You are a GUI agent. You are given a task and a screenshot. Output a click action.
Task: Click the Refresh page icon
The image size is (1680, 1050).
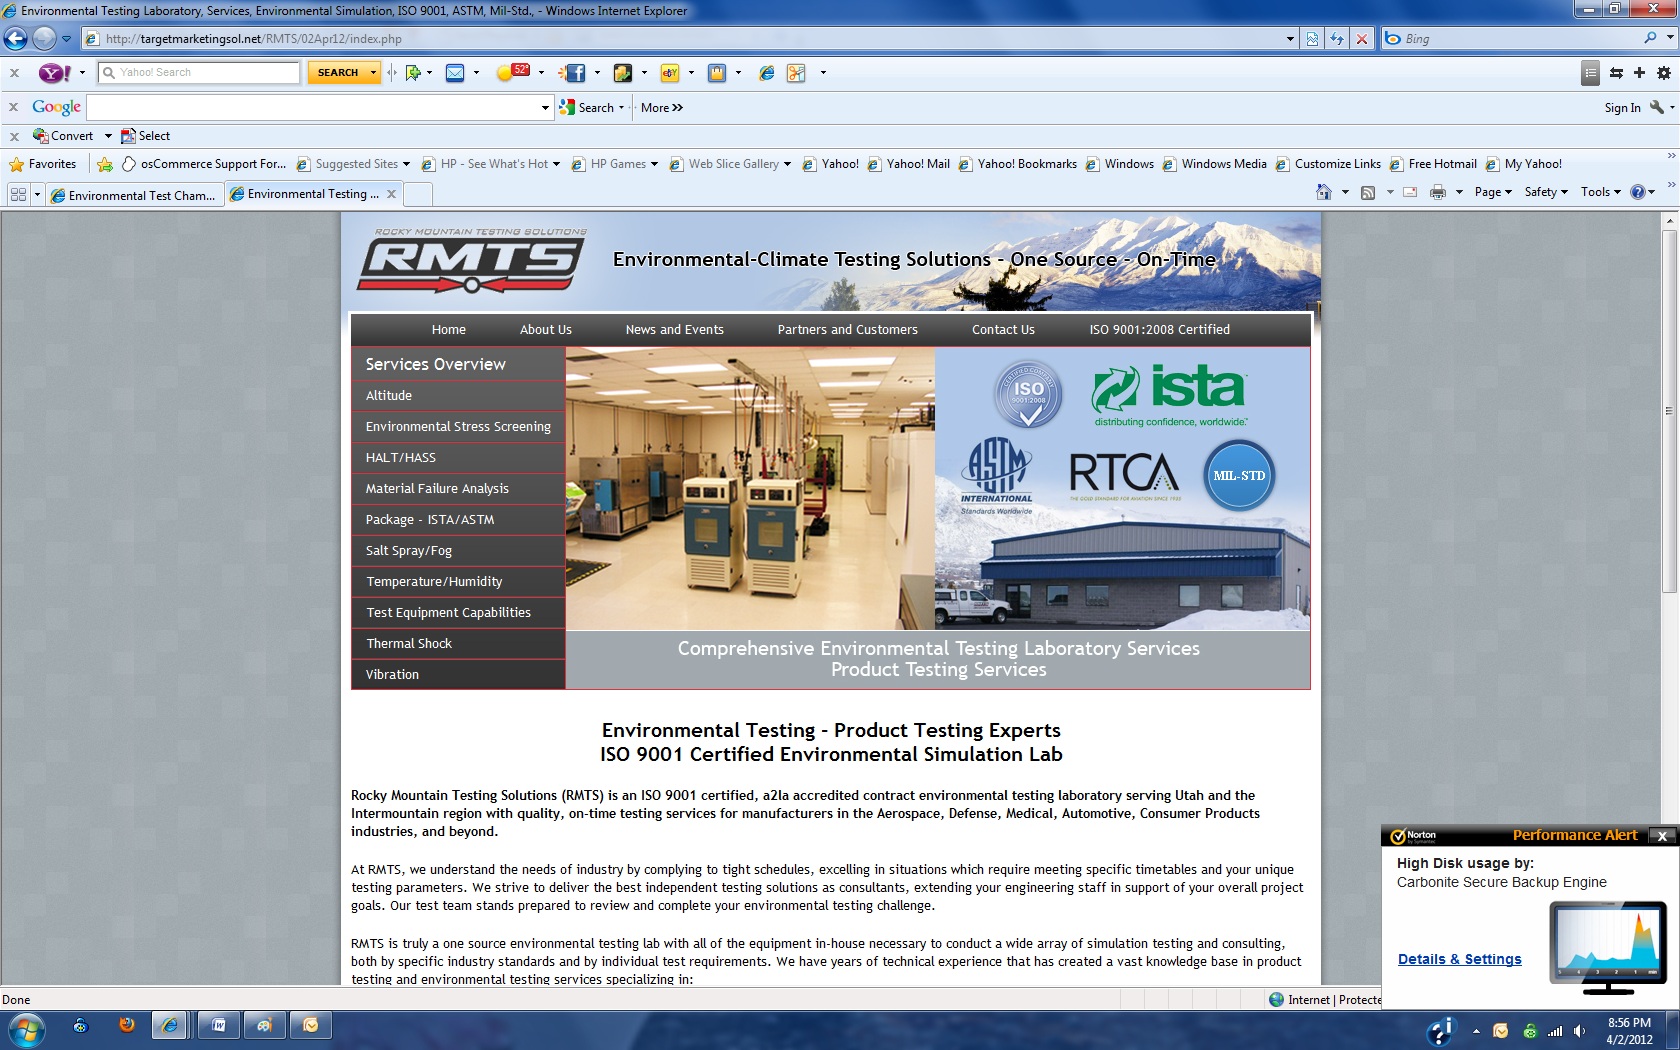[1336, 39]
